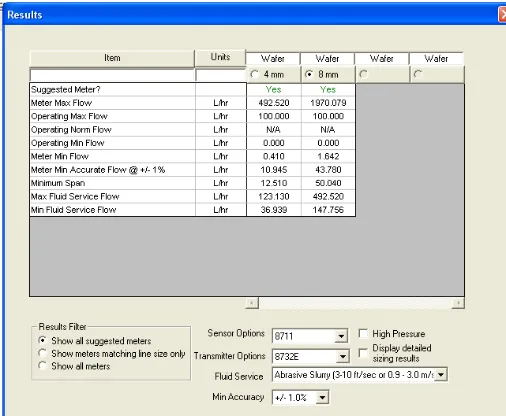Click the empty input field below Item header
506x416 pixels.
[x=112, y=75]
